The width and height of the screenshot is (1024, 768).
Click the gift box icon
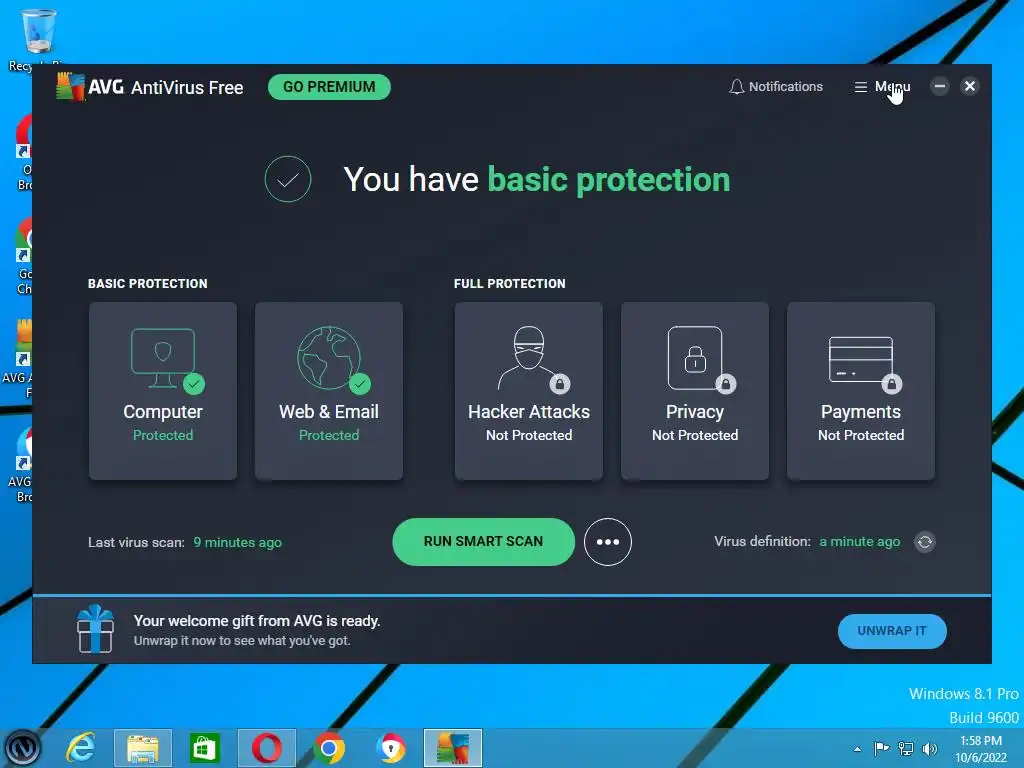[x=95, y=629]
